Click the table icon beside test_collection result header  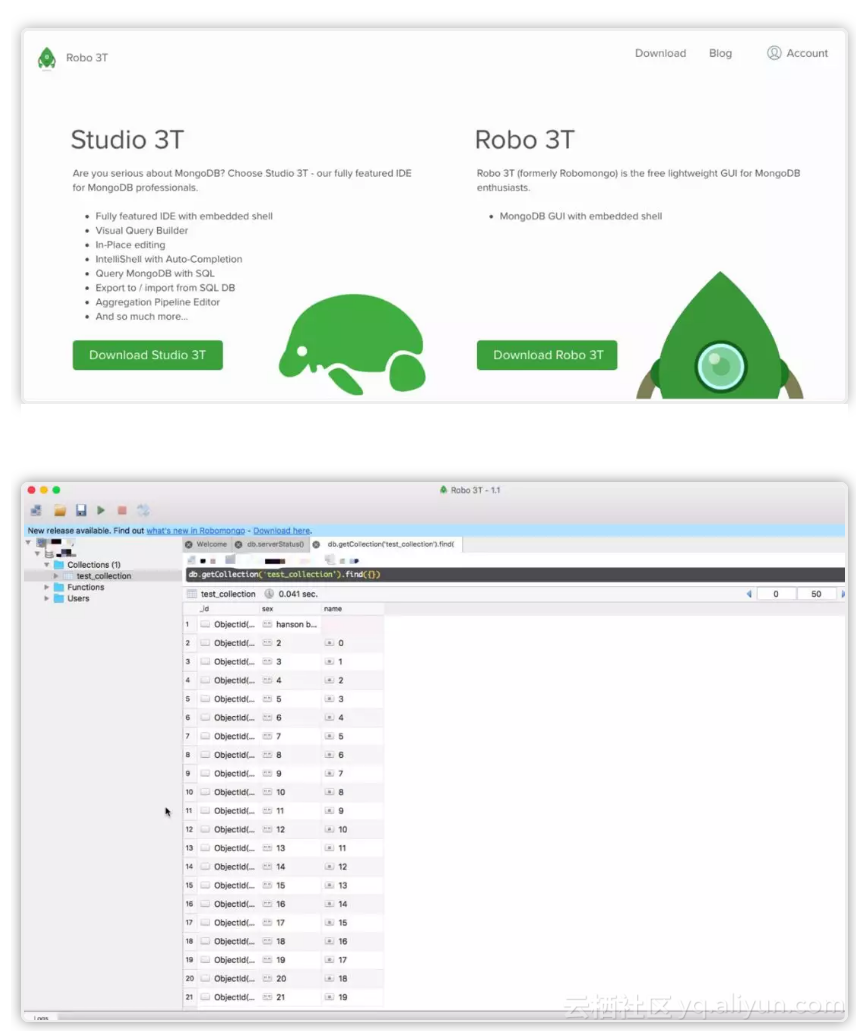coord(192,594)
